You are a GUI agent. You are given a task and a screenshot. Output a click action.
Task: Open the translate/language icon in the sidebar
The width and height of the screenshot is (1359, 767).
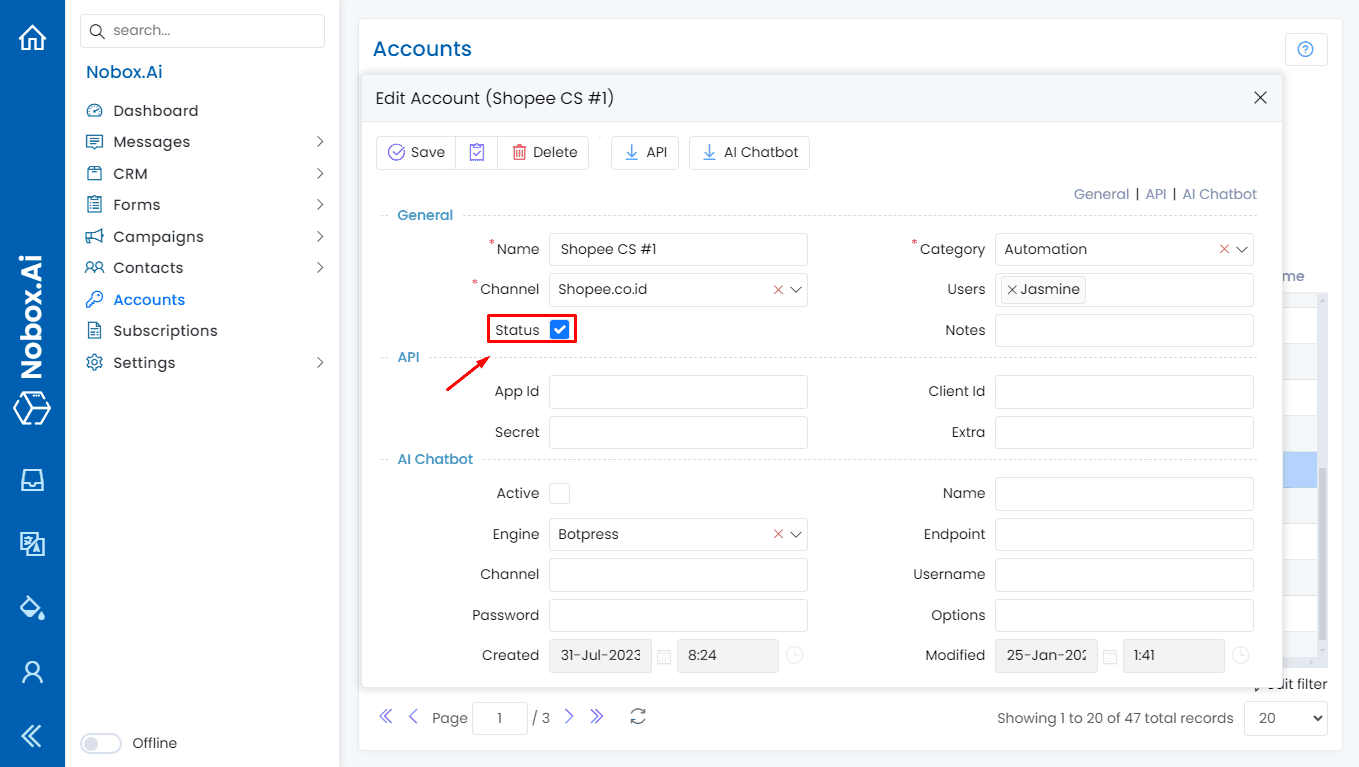32,544
